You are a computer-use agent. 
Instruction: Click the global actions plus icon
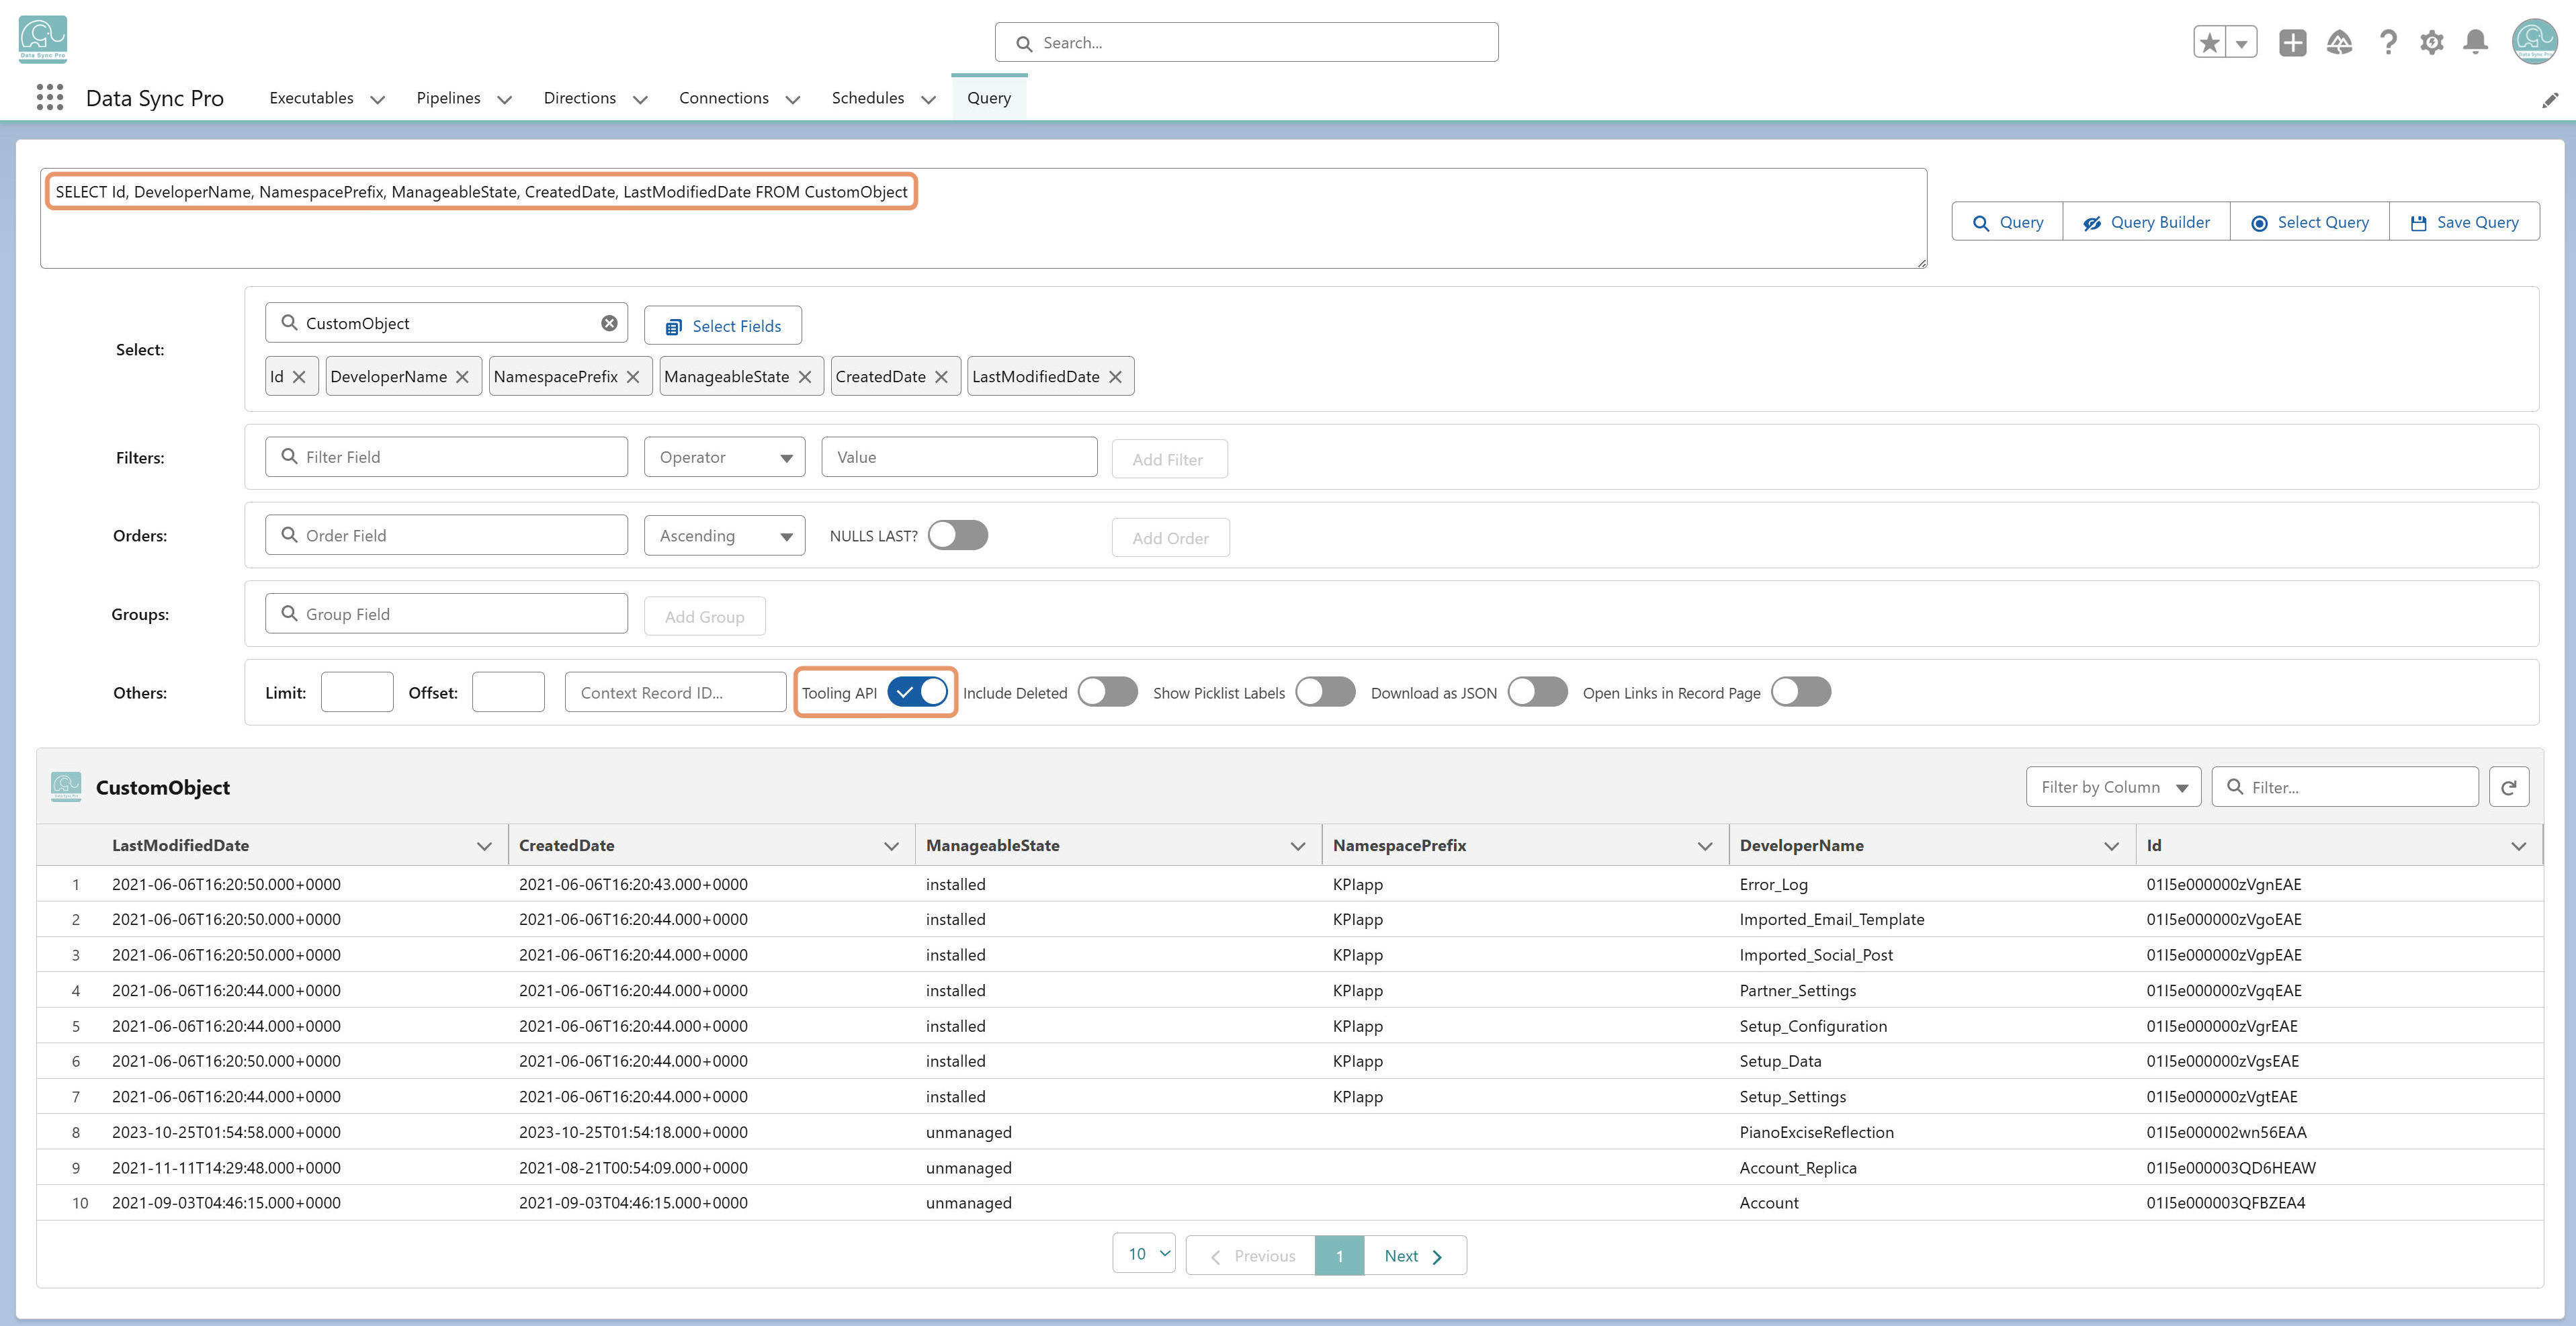[2292, 42]
